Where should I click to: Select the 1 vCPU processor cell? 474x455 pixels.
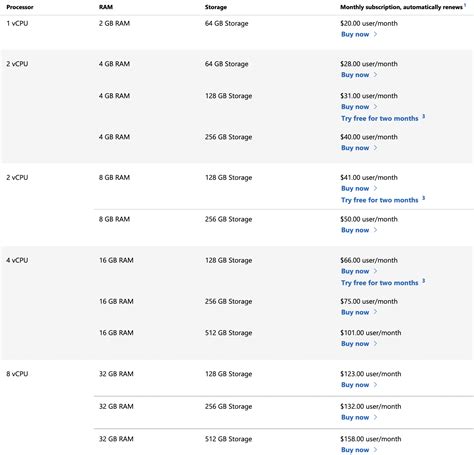pyautogui.click(x=17, y=23)
